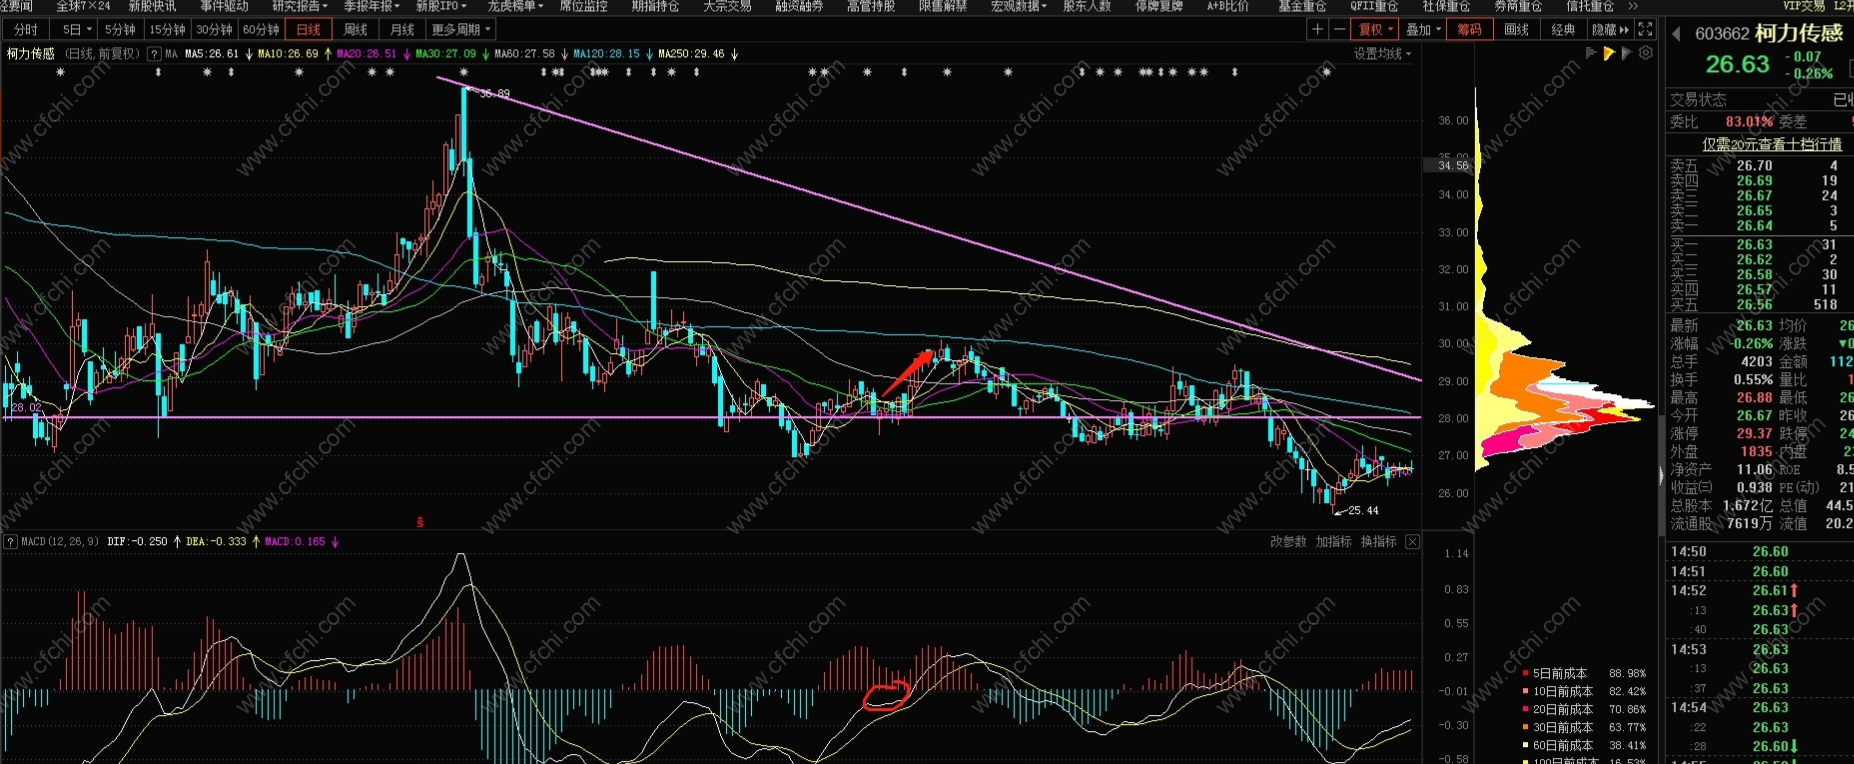Open the 叠加 overlay dropdown
The width and height of the screenshot is (1854, 764).
click(x=1423, y=30)
